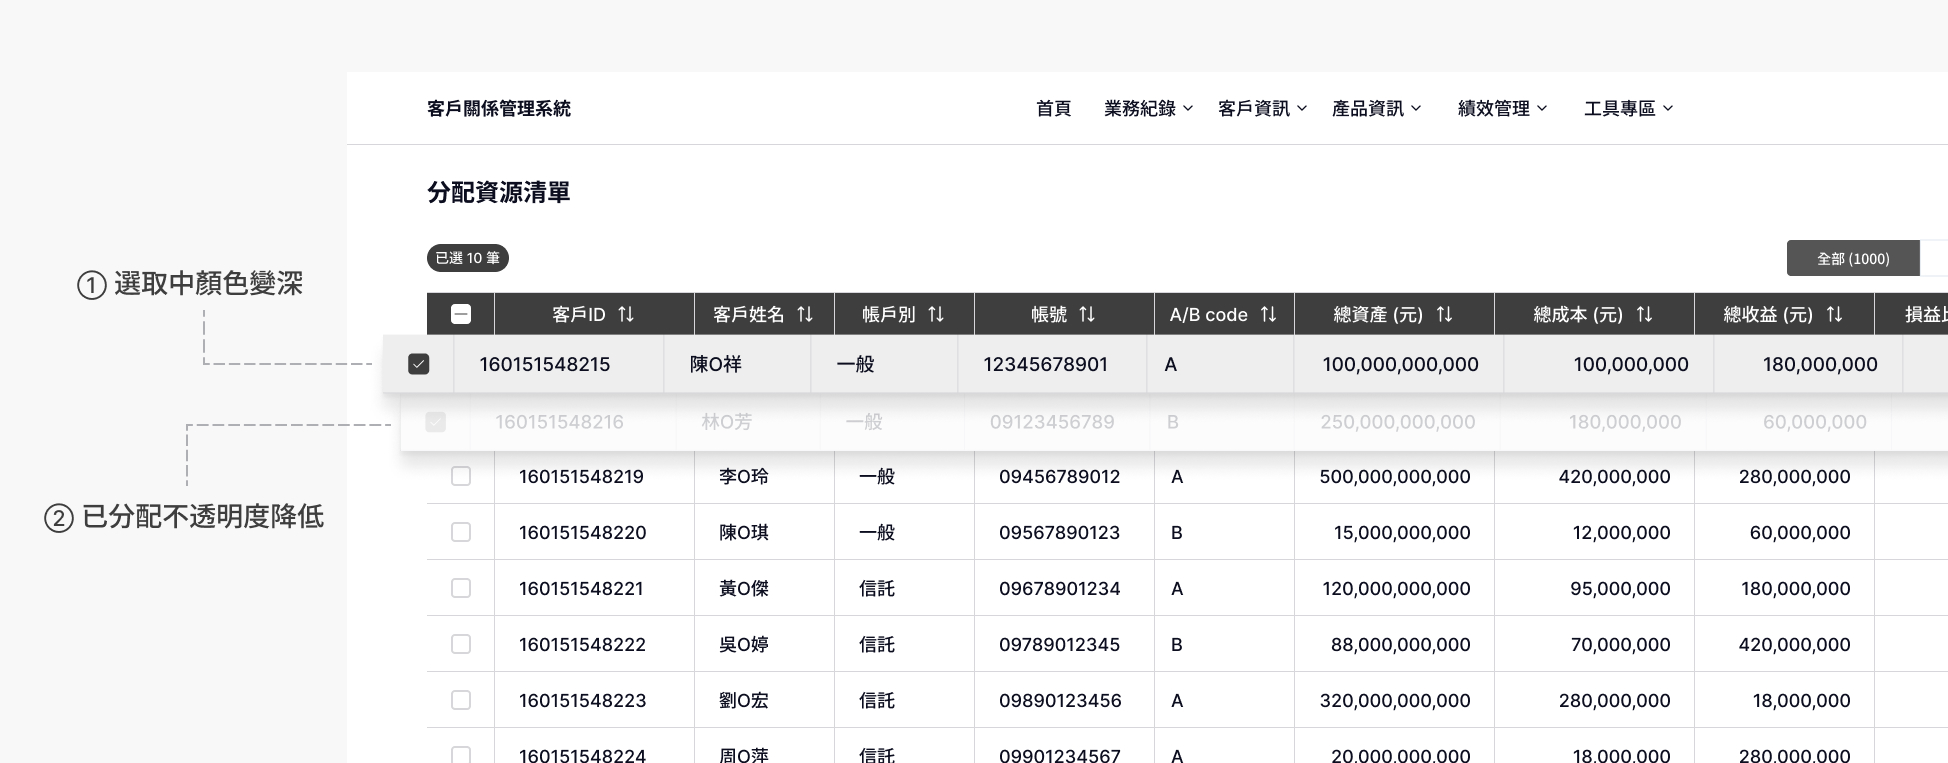Screen dimensions: 1948x763
Task: Check the box for row 160151548223
Action: click(x=461, y=700)
